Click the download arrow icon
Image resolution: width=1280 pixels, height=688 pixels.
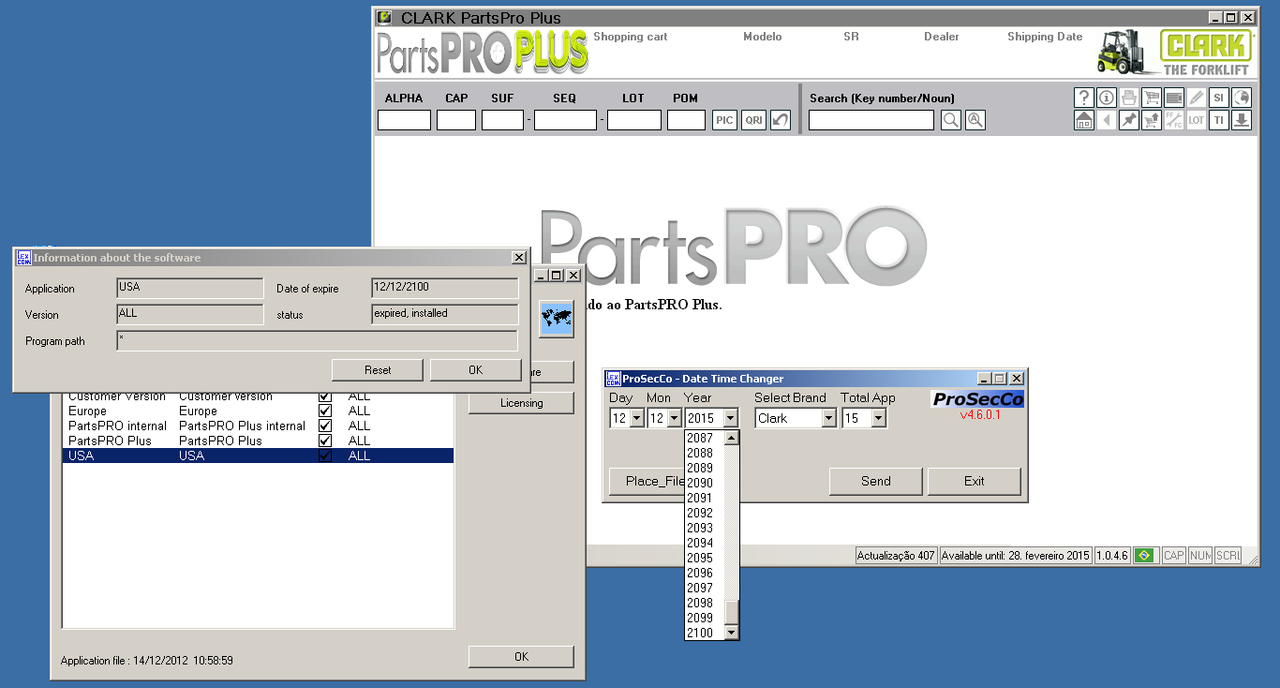pos(1241,121)
